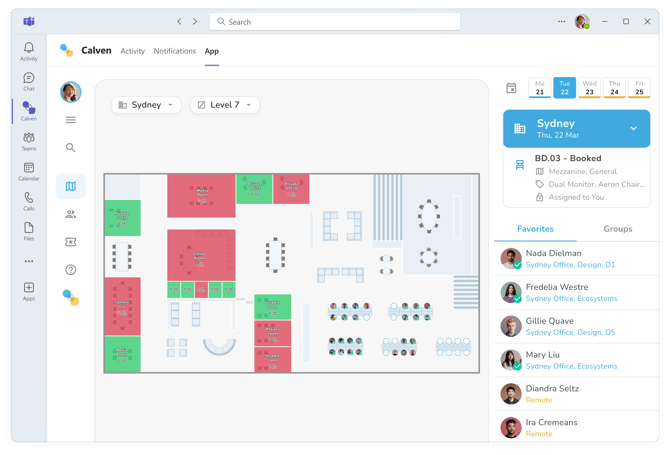Select Wed 23 in the day selector

click(x=589, y=88)
